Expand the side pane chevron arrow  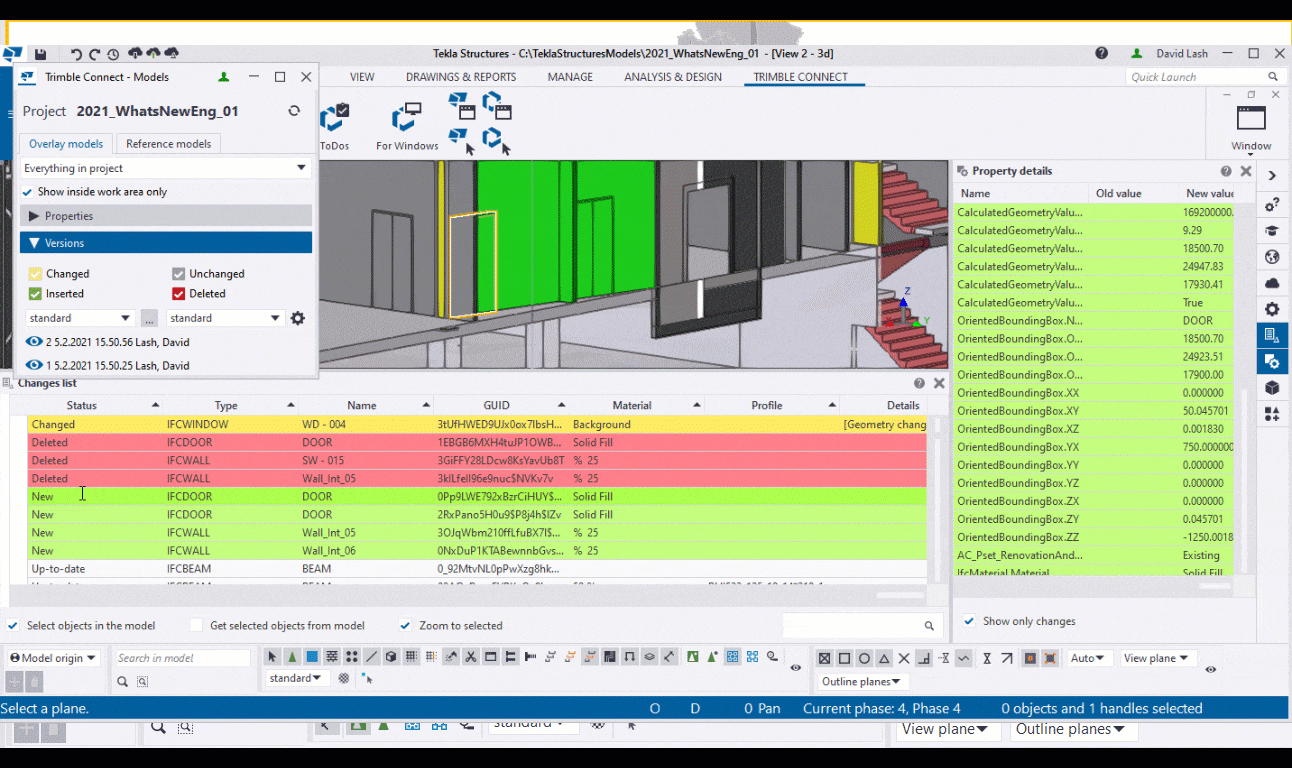point(1272,176)
